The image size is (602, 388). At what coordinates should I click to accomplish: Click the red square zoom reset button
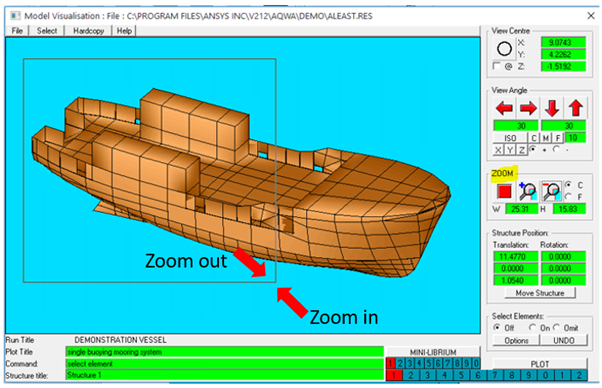(x=504, y=191)
